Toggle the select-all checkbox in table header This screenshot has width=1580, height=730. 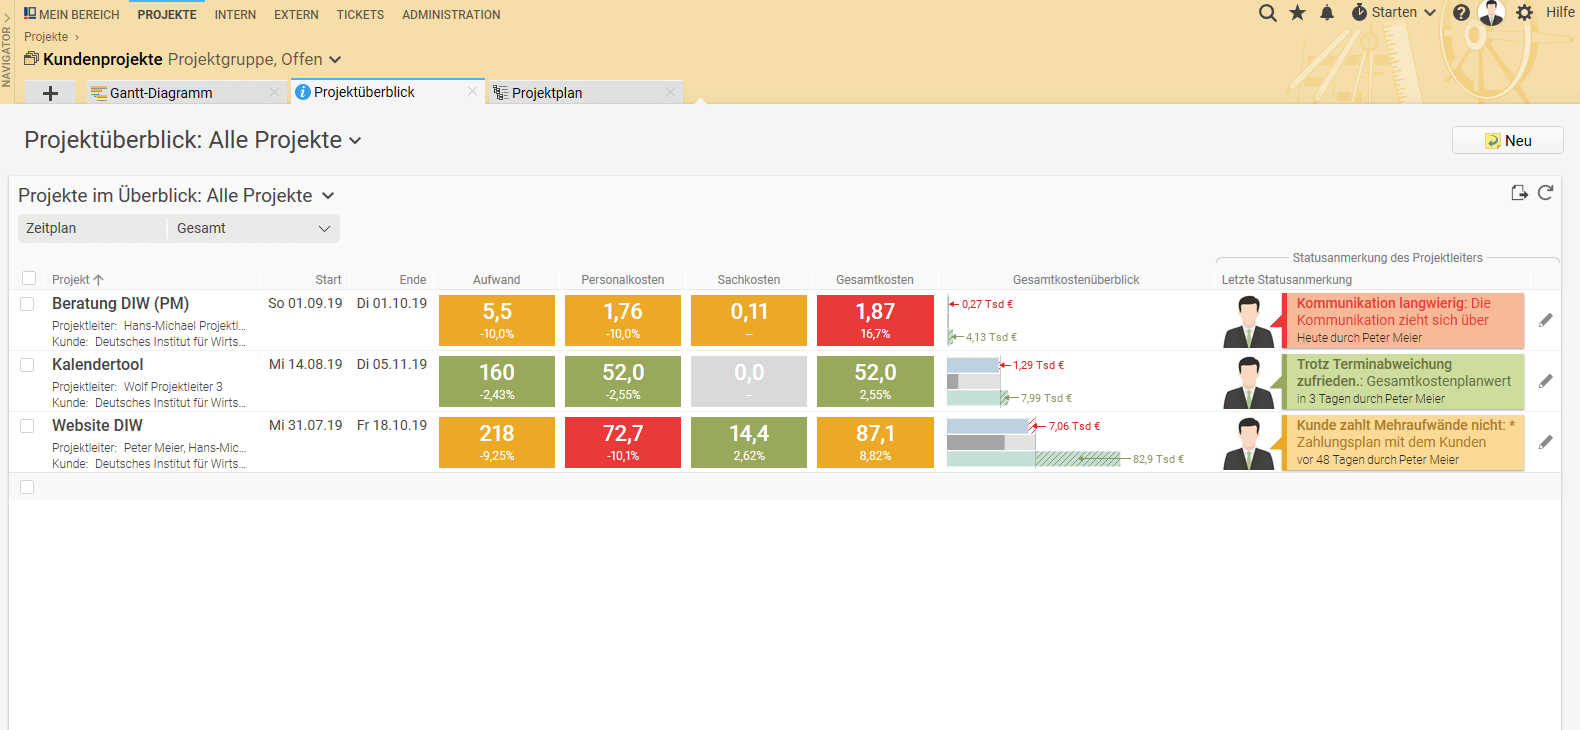(x=29, y=278)
